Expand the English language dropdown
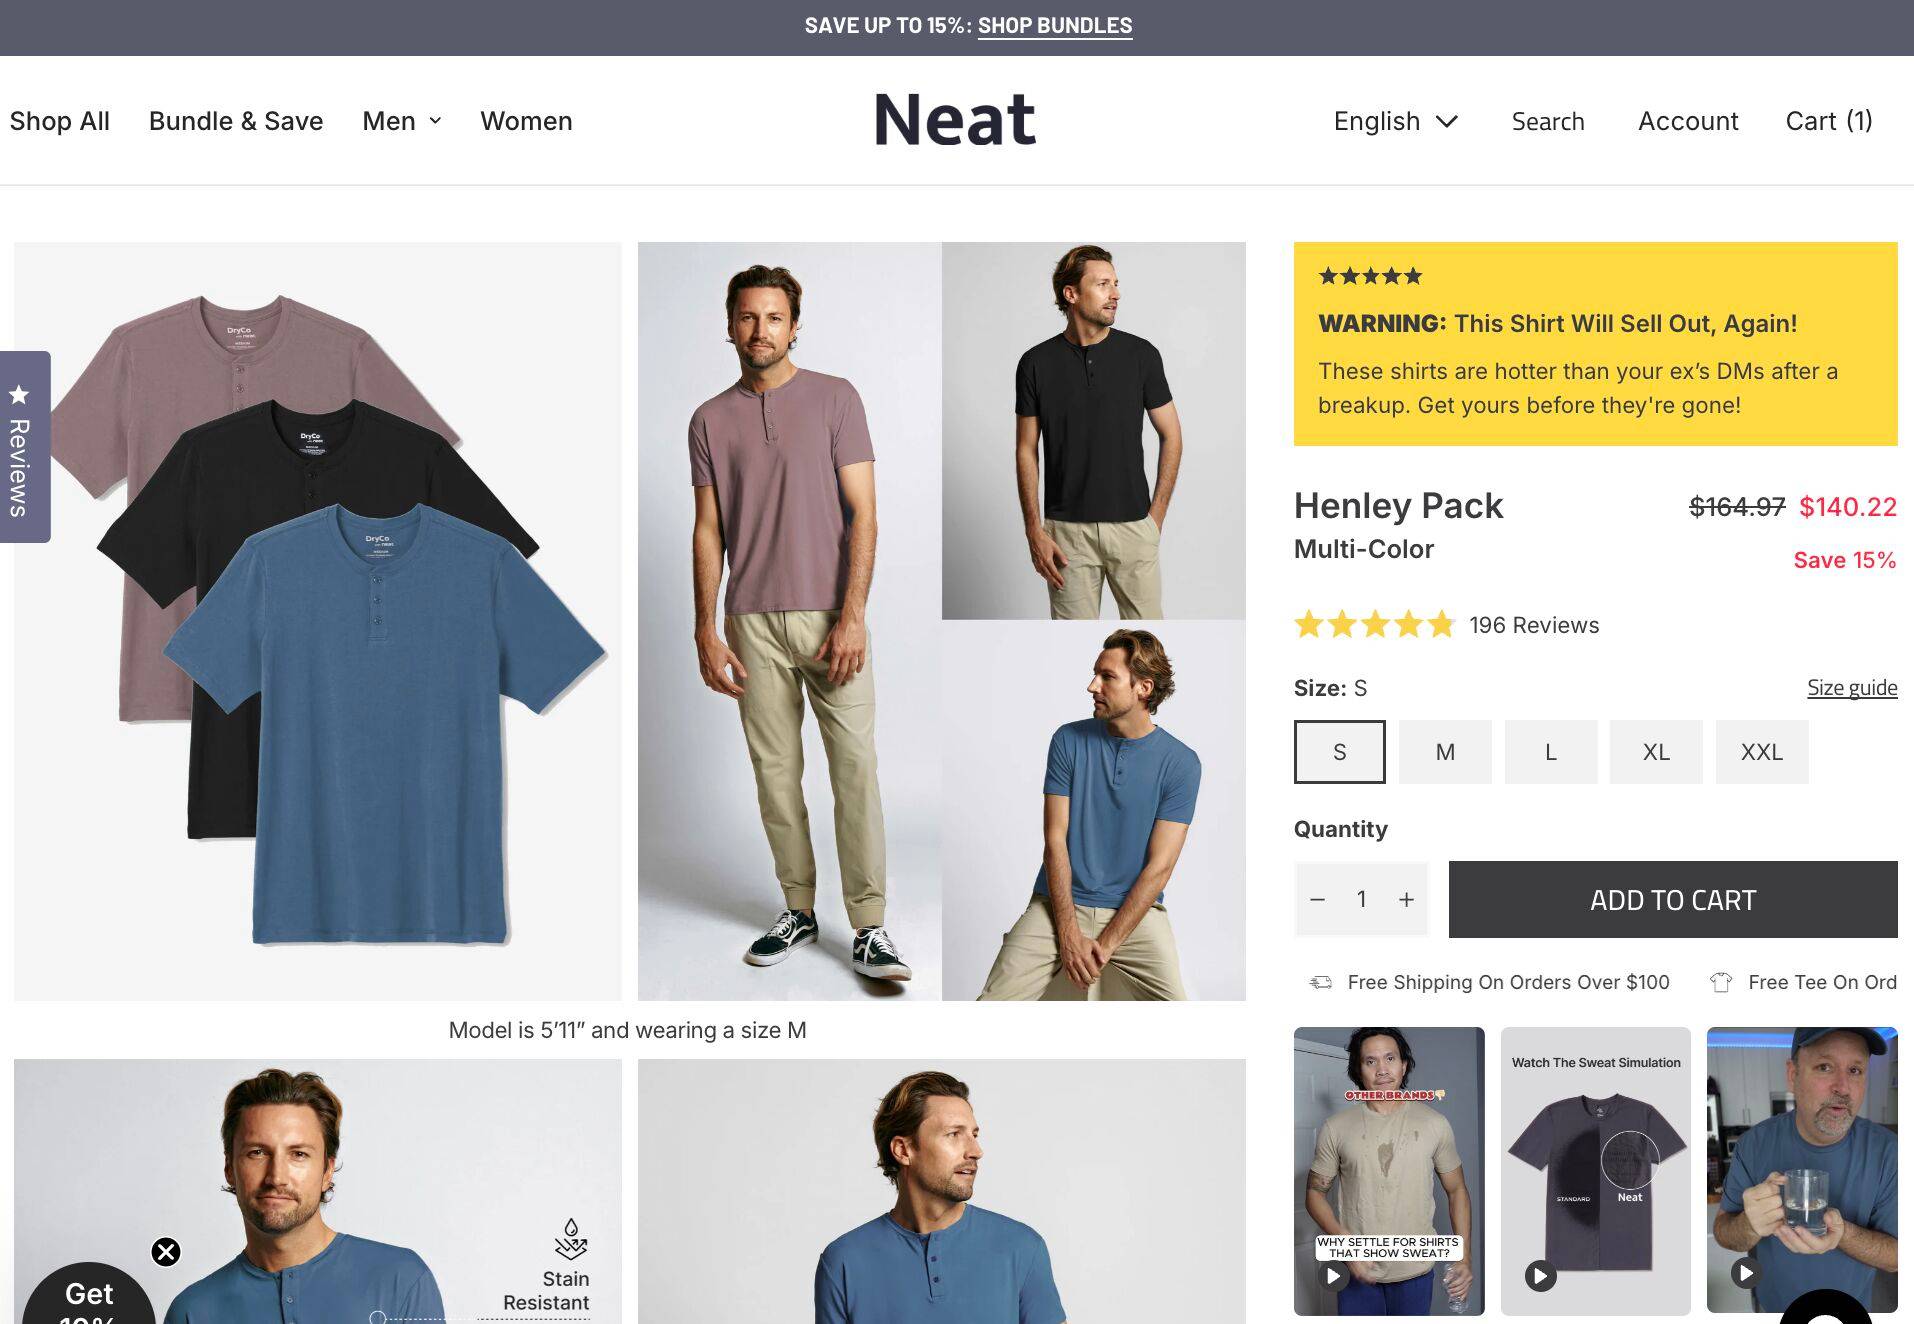The image size is (1914, 1324). [x=1396, y=121]
